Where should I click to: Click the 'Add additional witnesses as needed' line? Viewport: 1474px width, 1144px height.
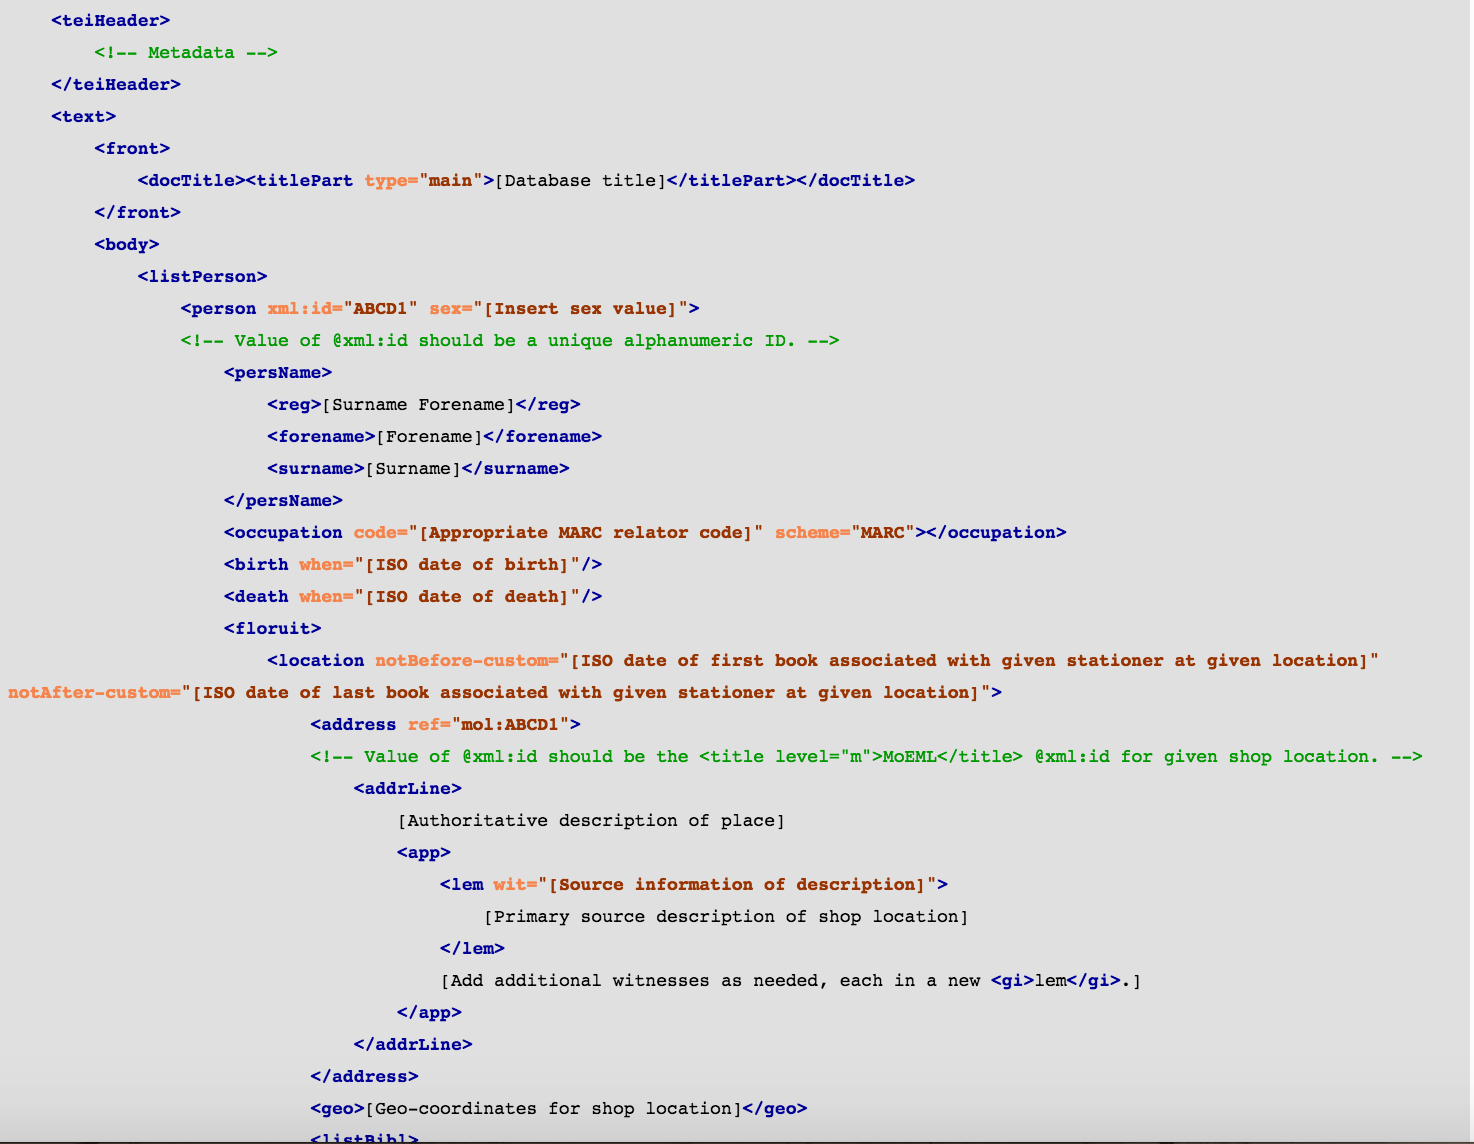click(x=791, y=980)
